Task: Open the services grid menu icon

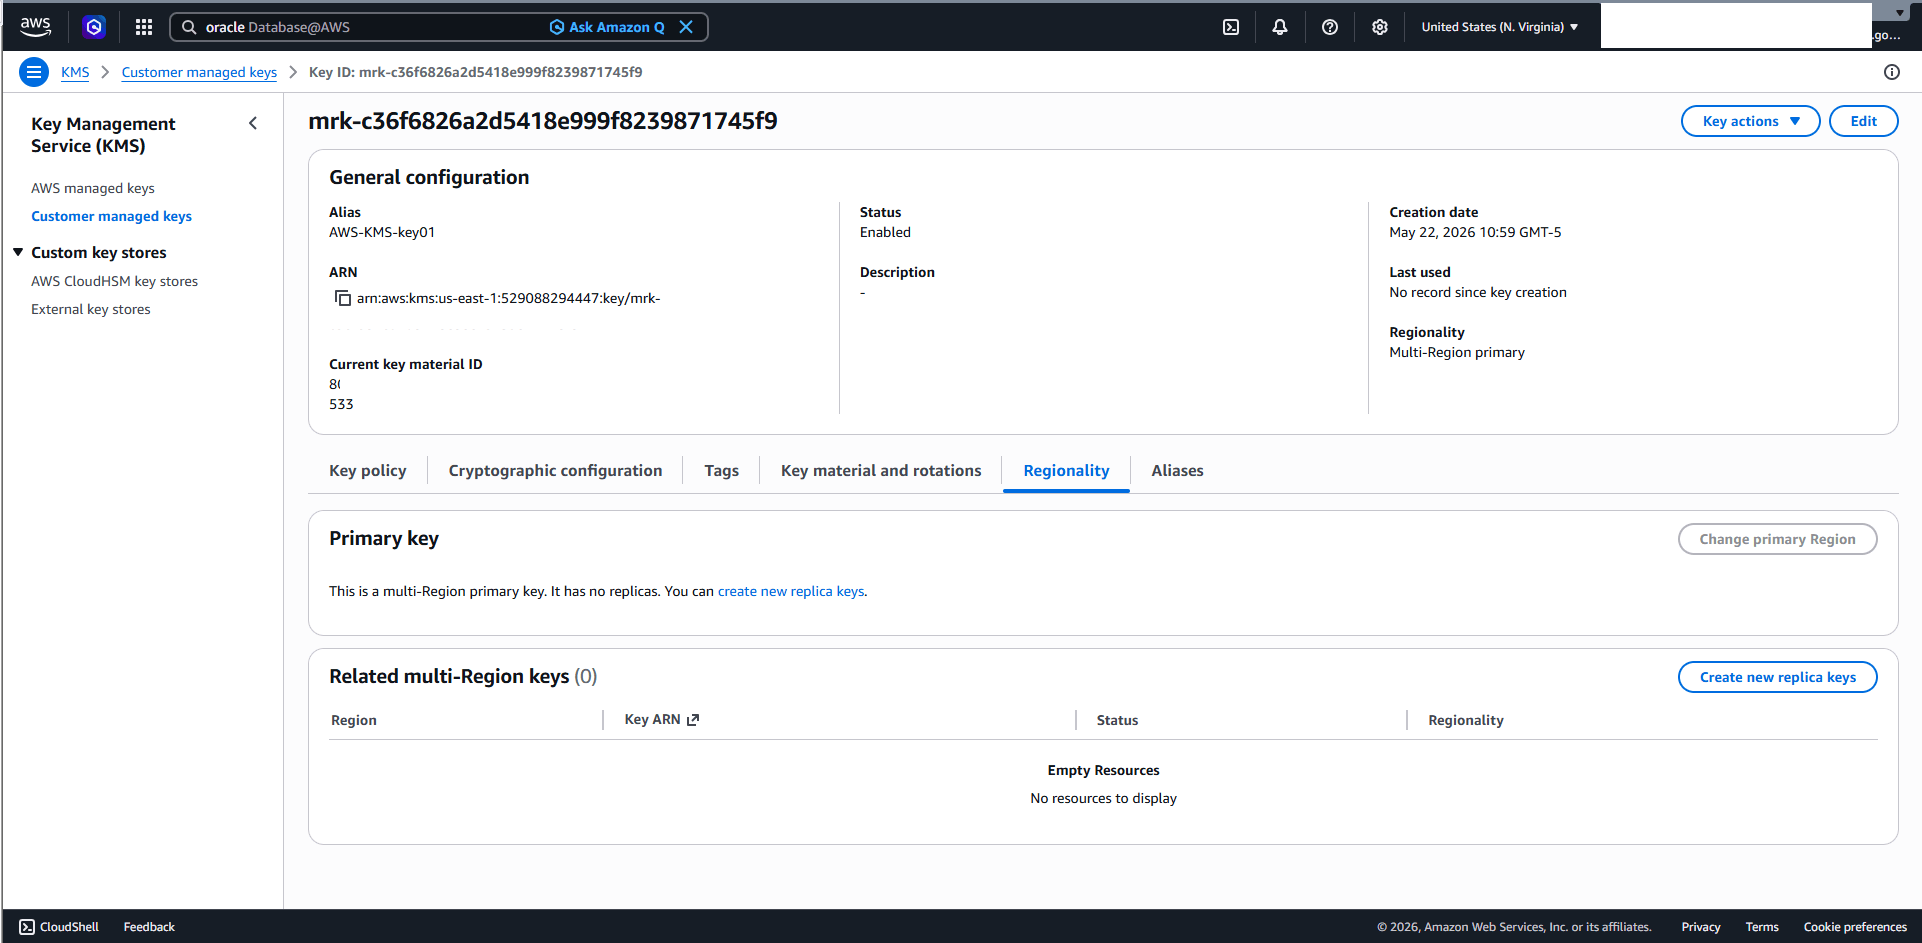Action: pos(144,27)
